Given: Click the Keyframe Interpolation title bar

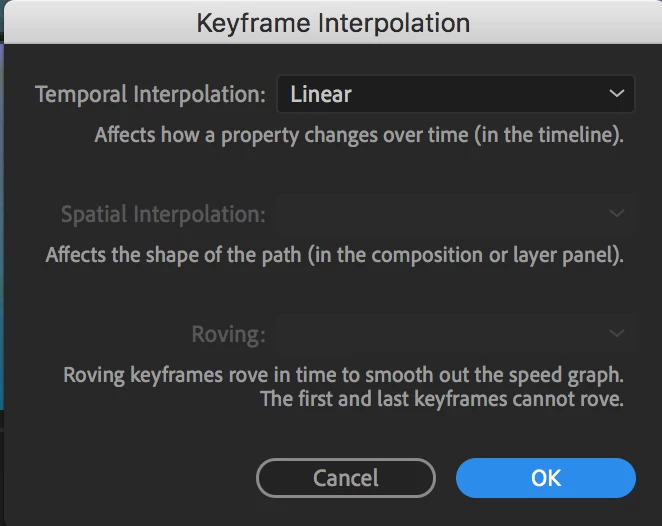Looking at the screenshot, I should tap(333, 22).
